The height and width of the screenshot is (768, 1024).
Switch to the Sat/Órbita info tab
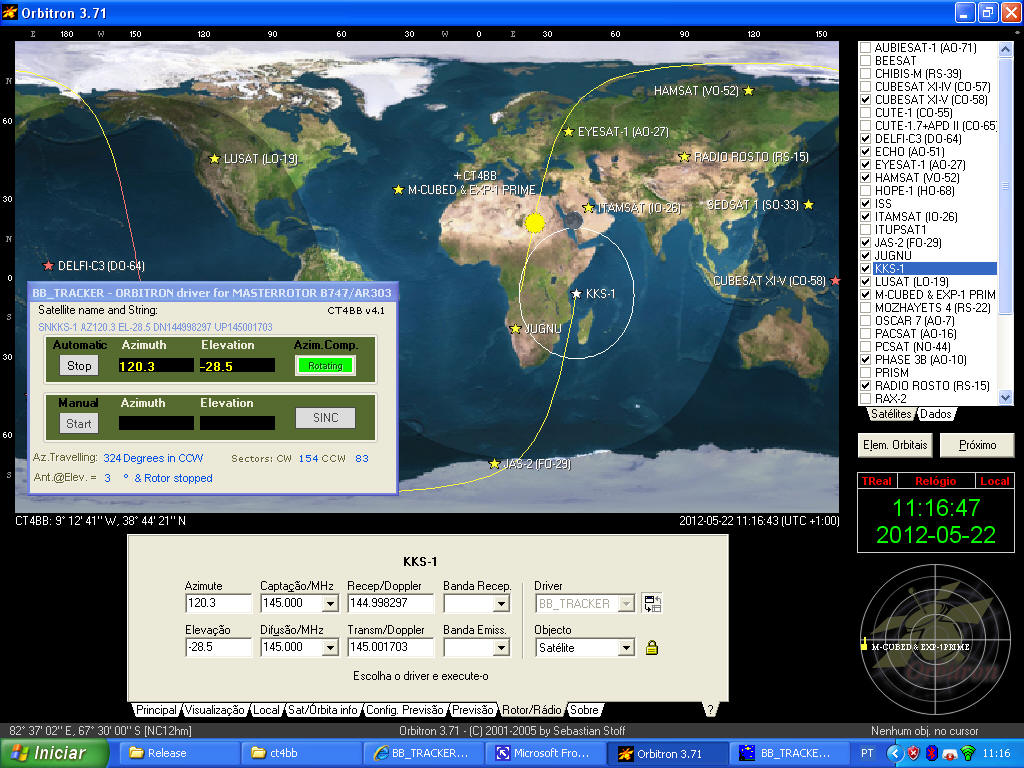323,710
